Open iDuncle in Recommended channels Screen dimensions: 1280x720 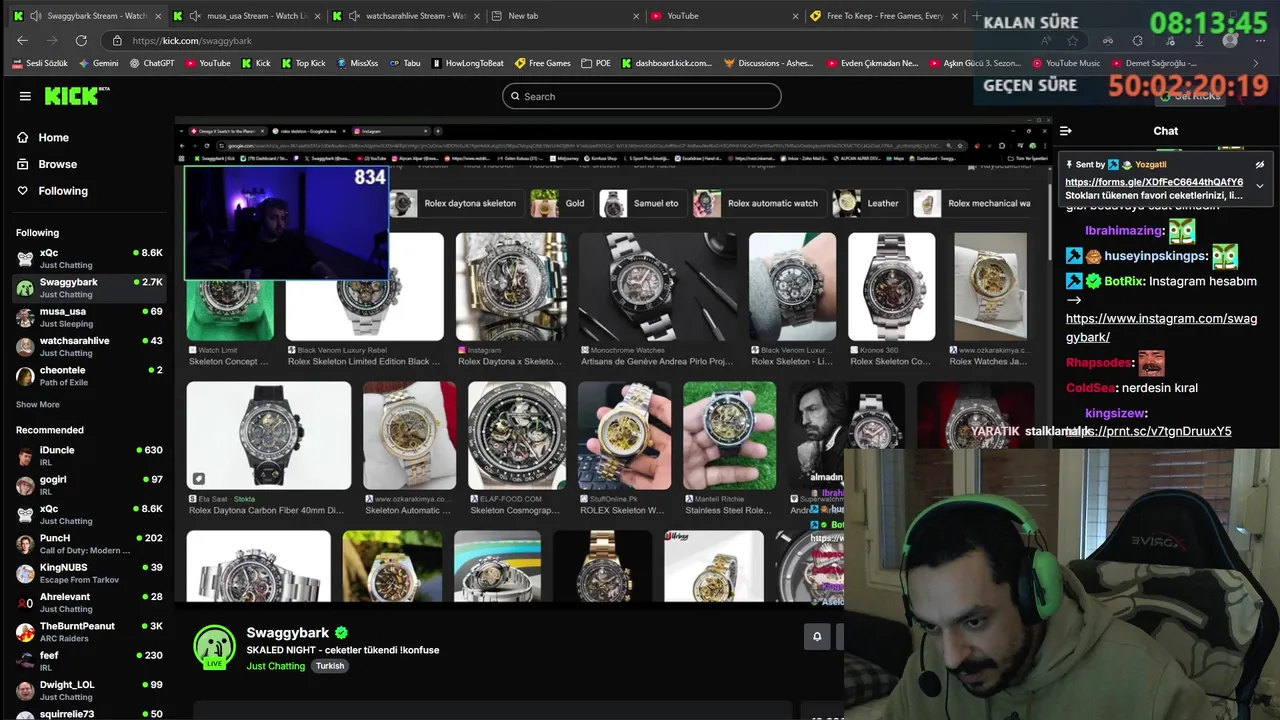[87, 456]
